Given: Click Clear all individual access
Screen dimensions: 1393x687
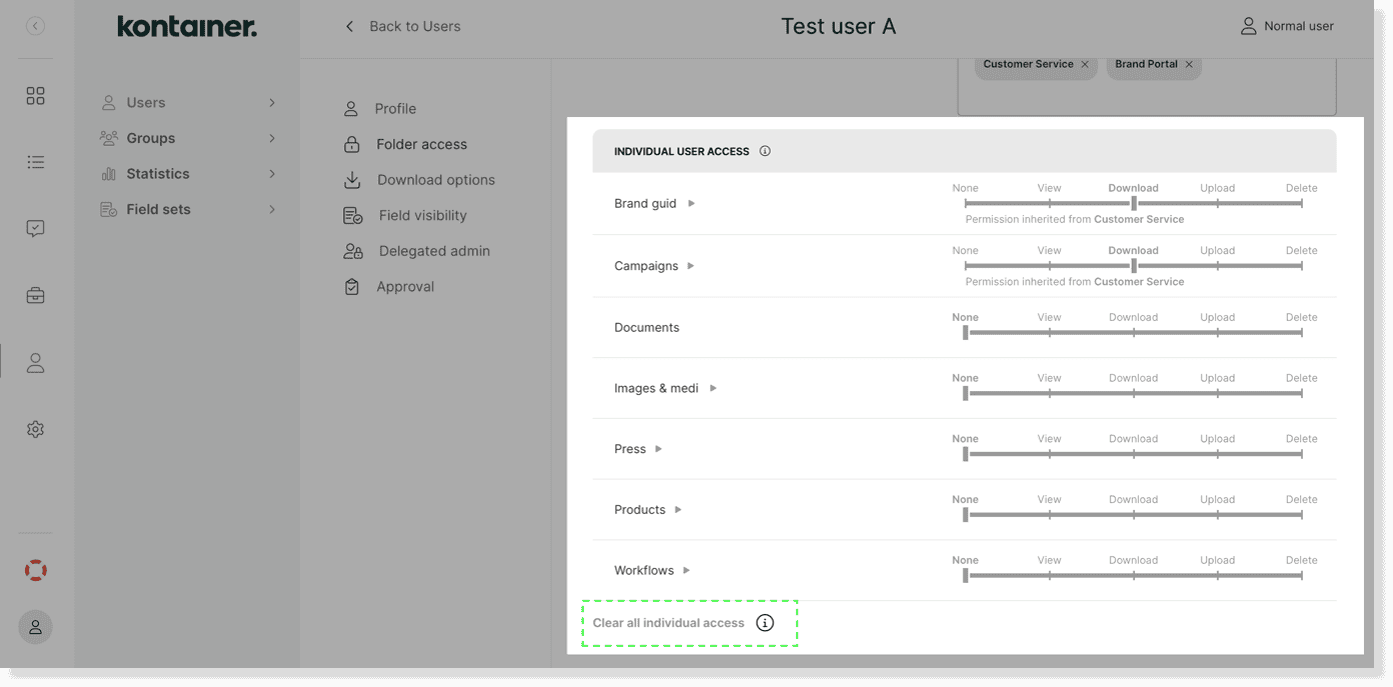Looking at the screenshot, I should click(x=667, y=622).
